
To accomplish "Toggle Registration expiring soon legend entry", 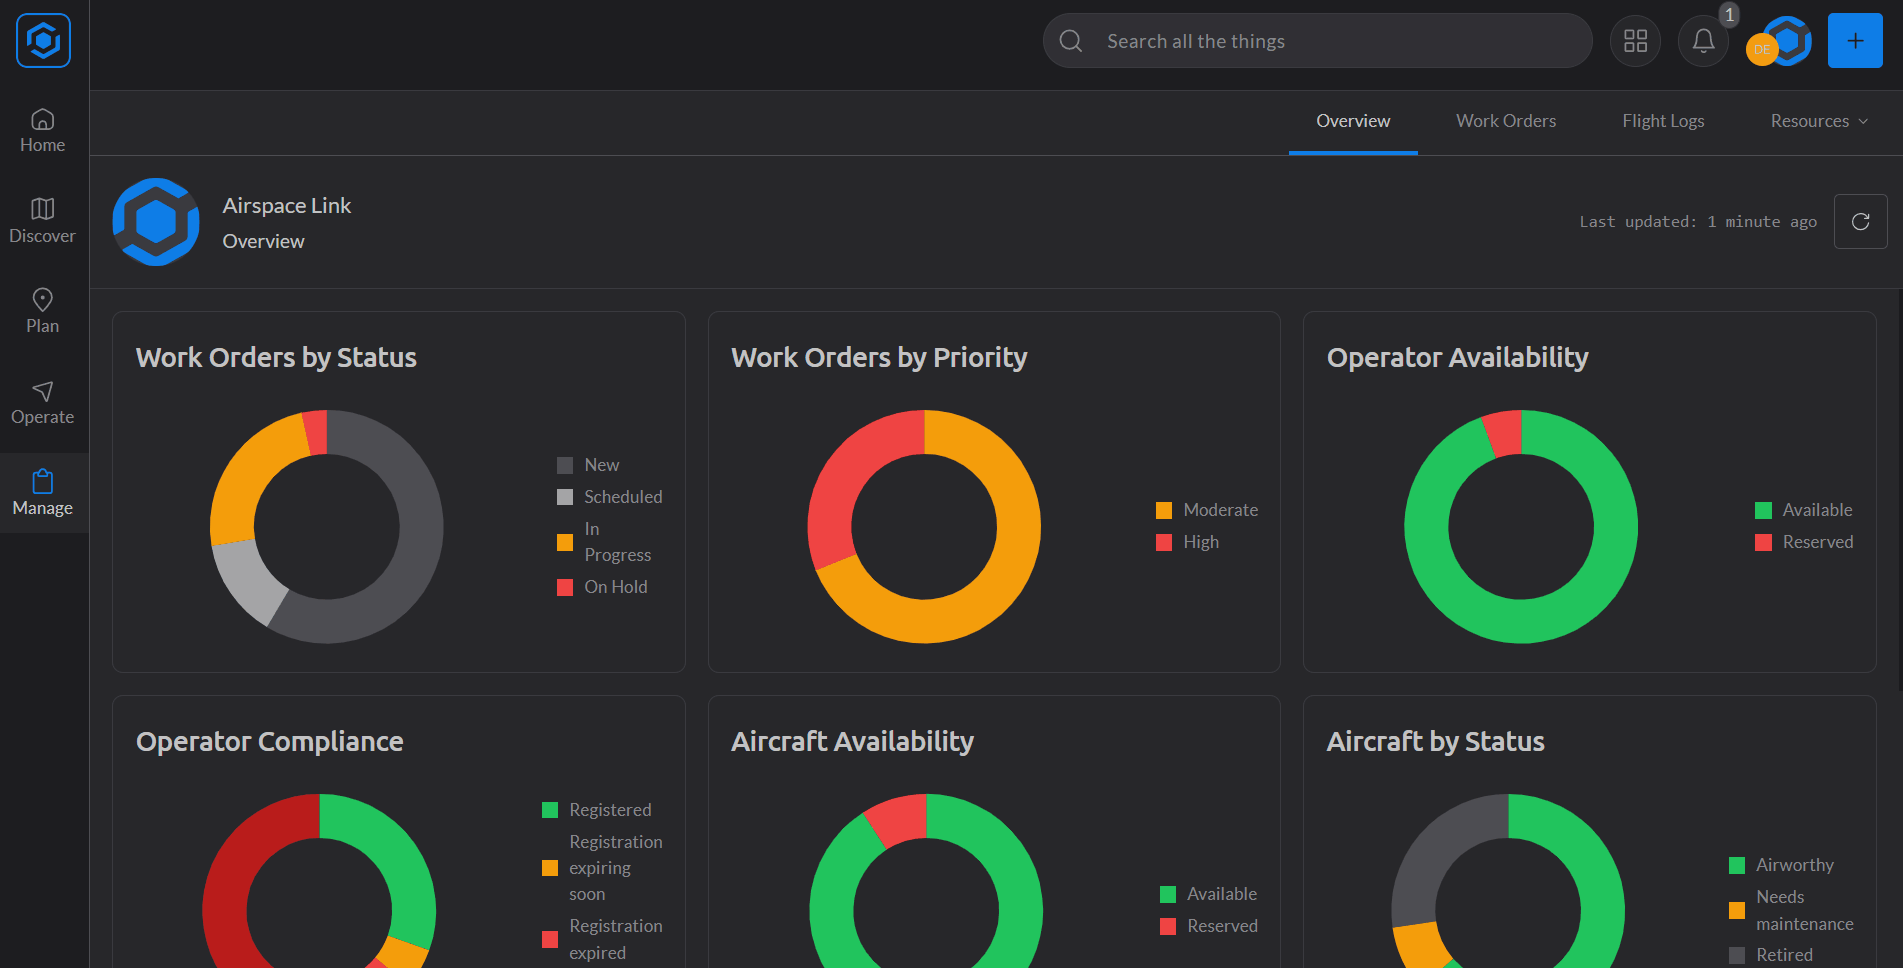I will [x=603, y=868].
